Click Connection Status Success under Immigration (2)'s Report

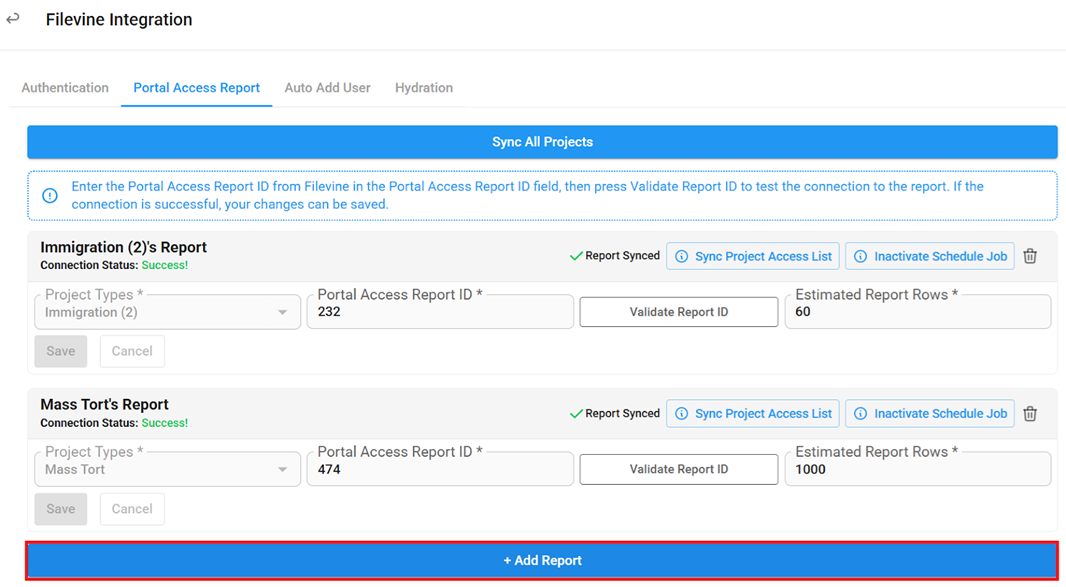click(114, 265)
